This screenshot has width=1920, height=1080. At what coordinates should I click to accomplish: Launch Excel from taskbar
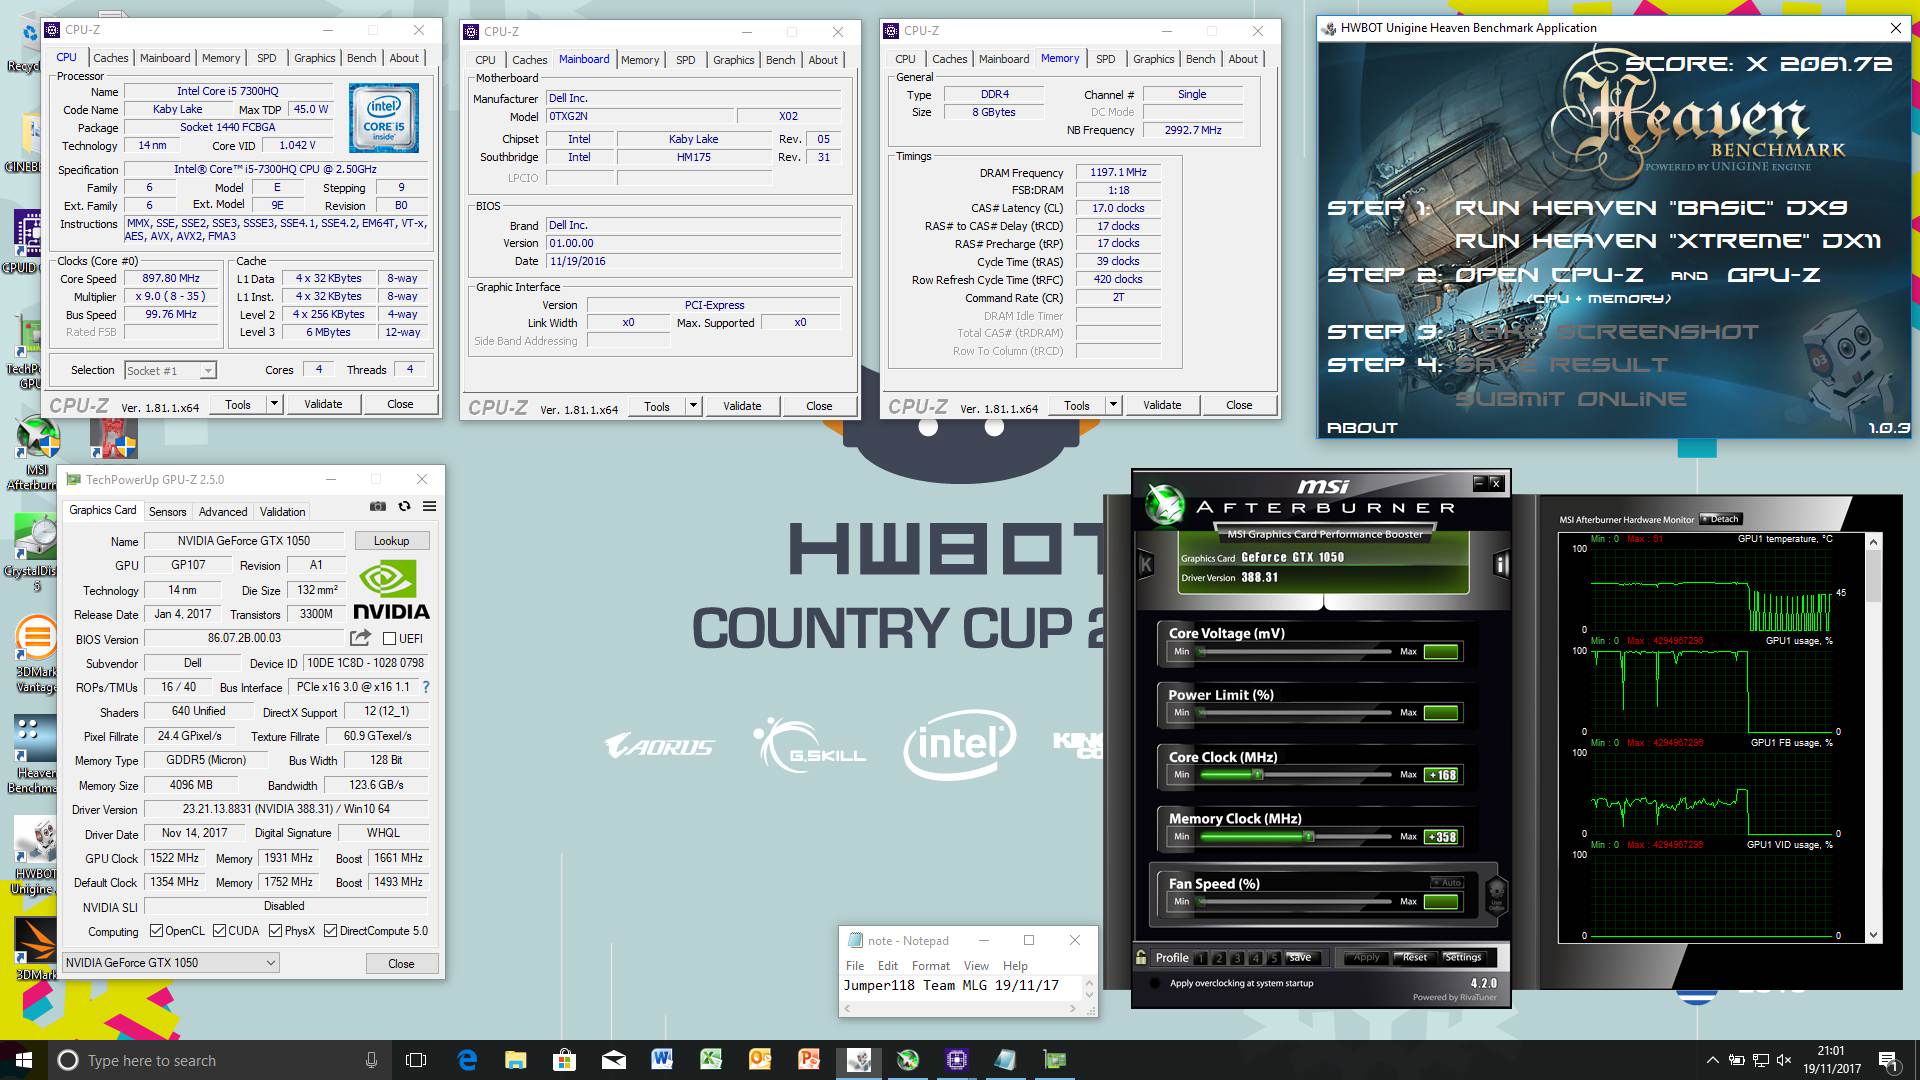tap(711, 1060)
